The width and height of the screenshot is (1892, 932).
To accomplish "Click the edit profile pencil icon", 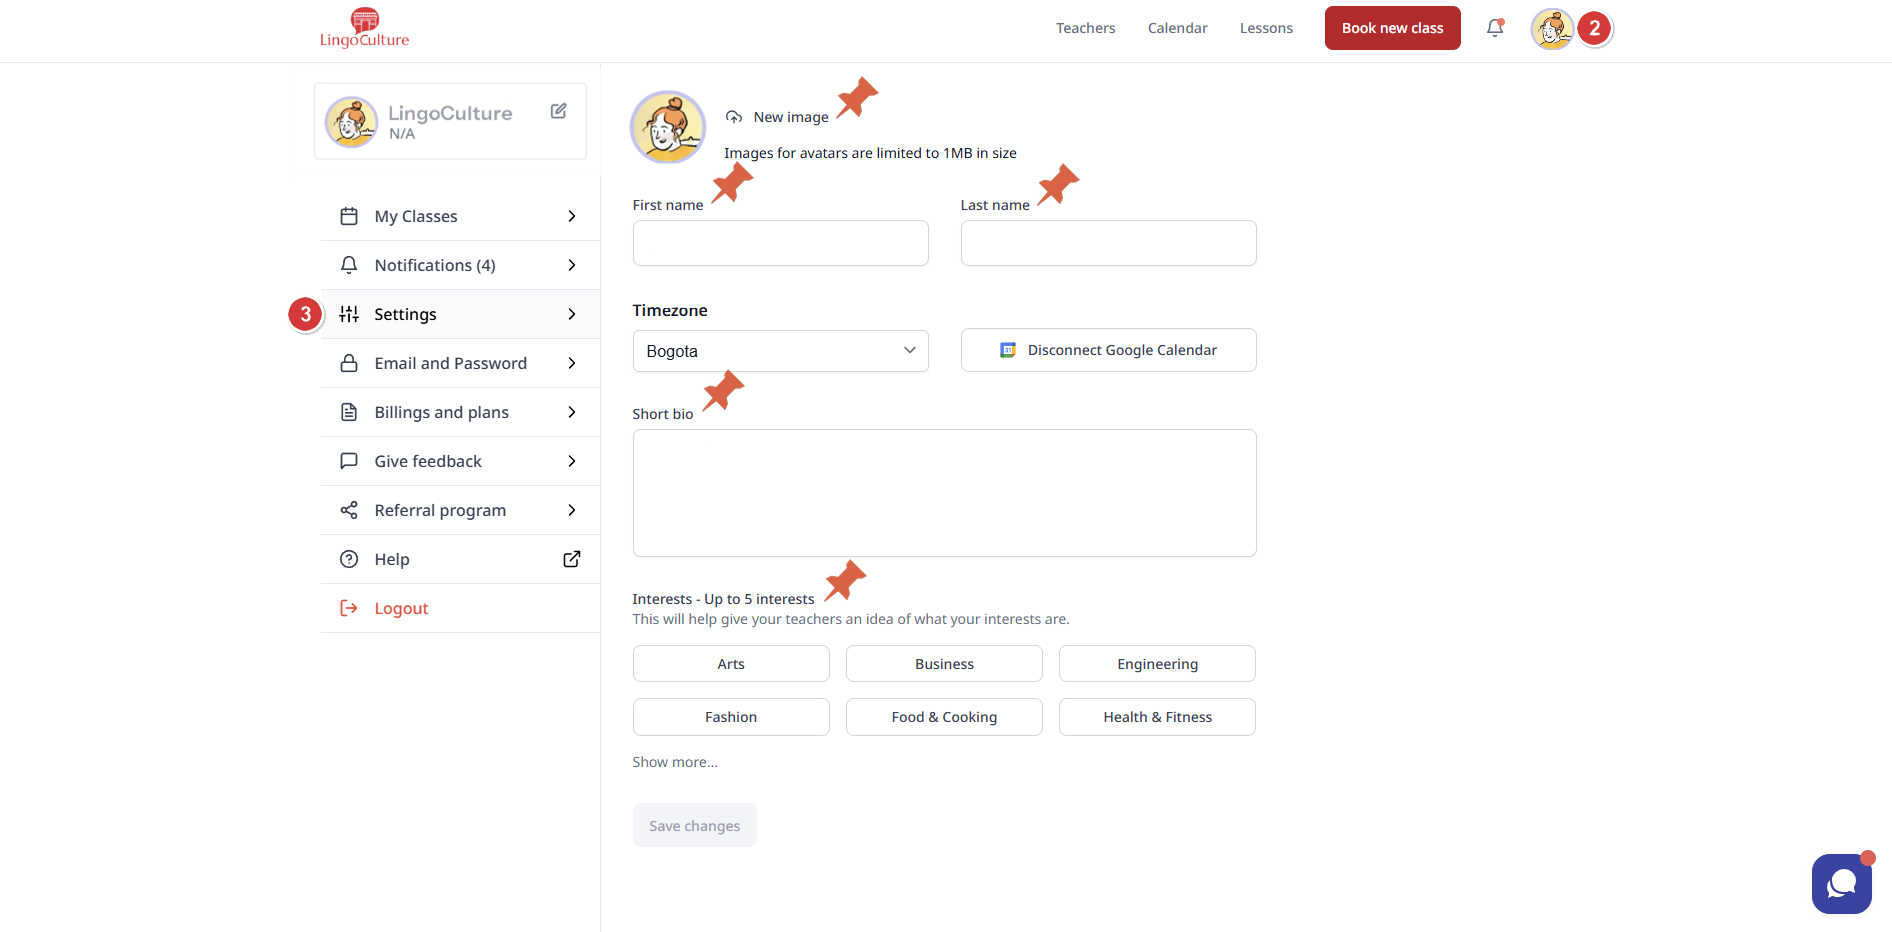I will tap(559, 111).
